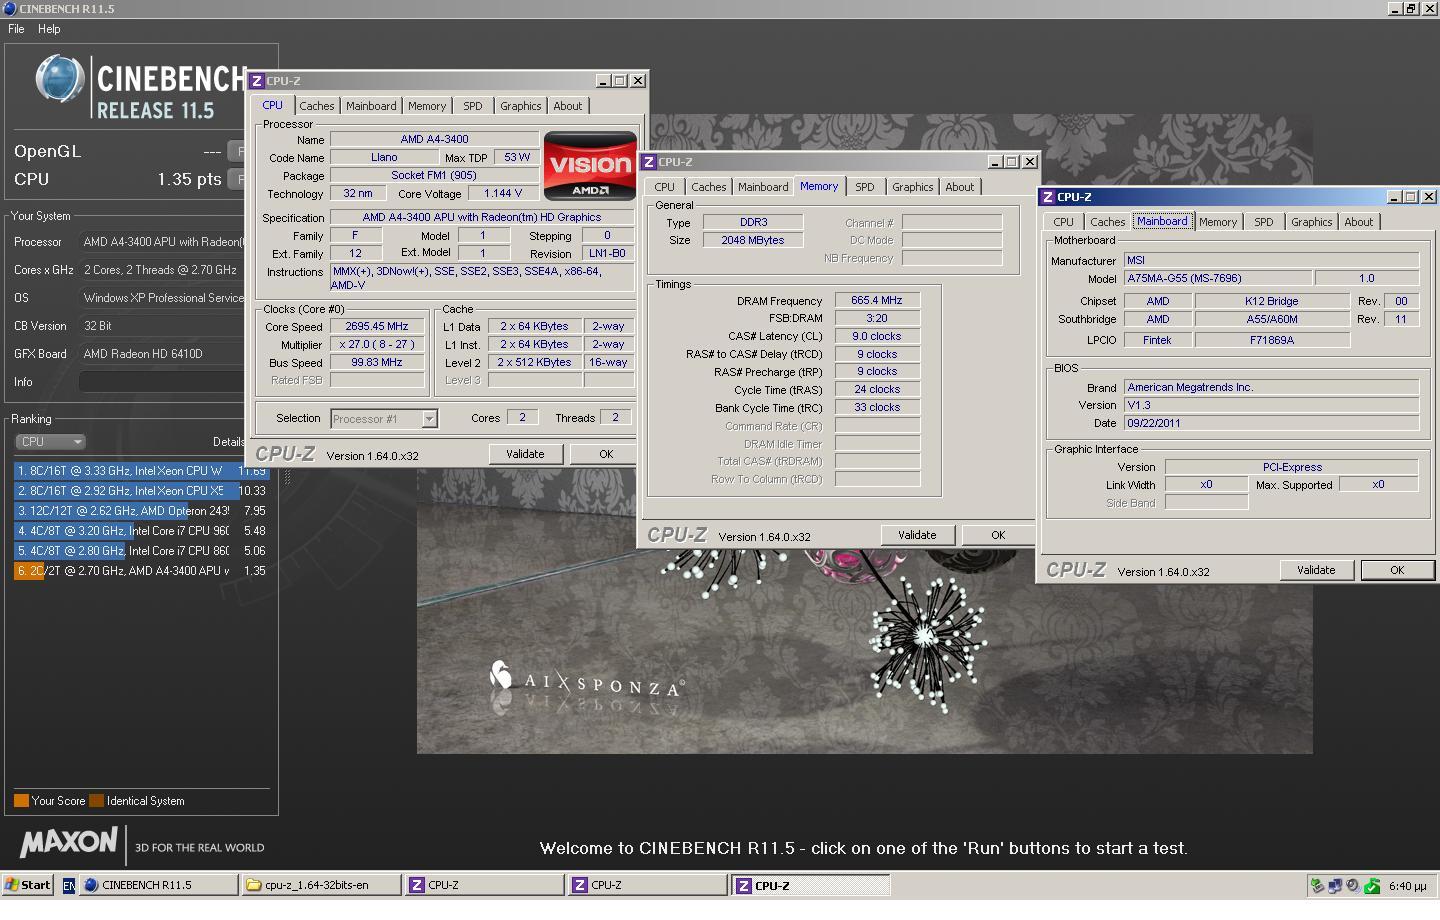
Task: Select ranking row 3 AMD Opteron 2.62 GHz
Action: [x=141, y=511]
